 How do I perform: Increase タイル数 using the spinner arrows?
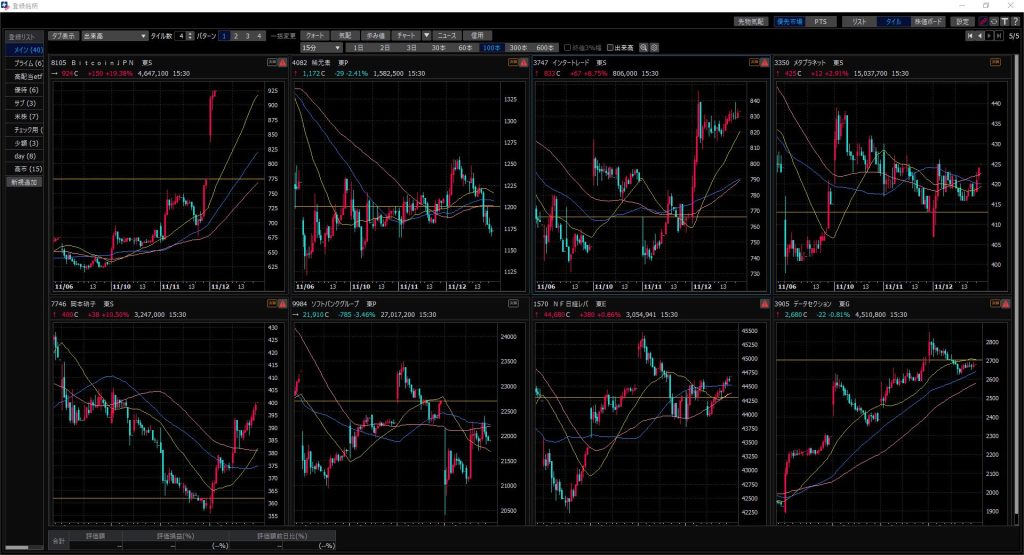click(x=190, y=33)
